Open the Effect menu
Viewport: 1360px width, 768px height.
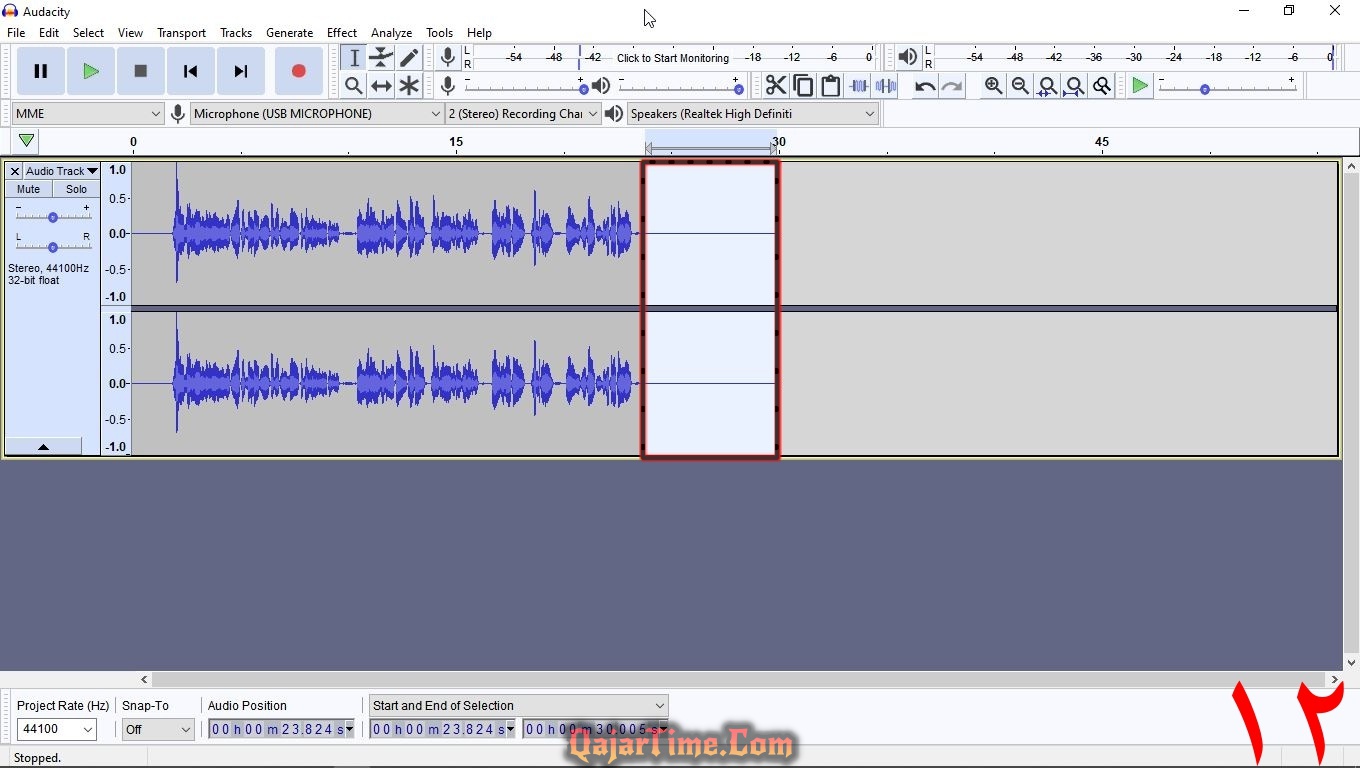(x=341, y=33)
